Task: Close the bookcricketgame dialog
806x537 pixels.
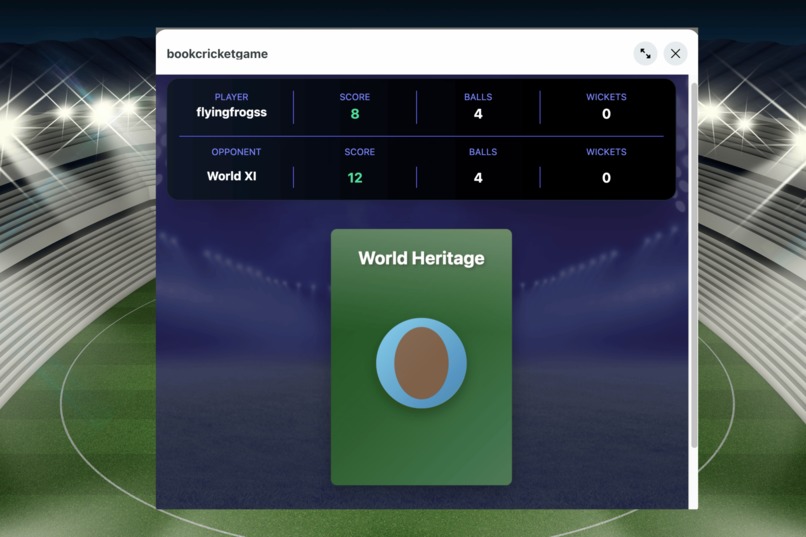Action: 675,53
